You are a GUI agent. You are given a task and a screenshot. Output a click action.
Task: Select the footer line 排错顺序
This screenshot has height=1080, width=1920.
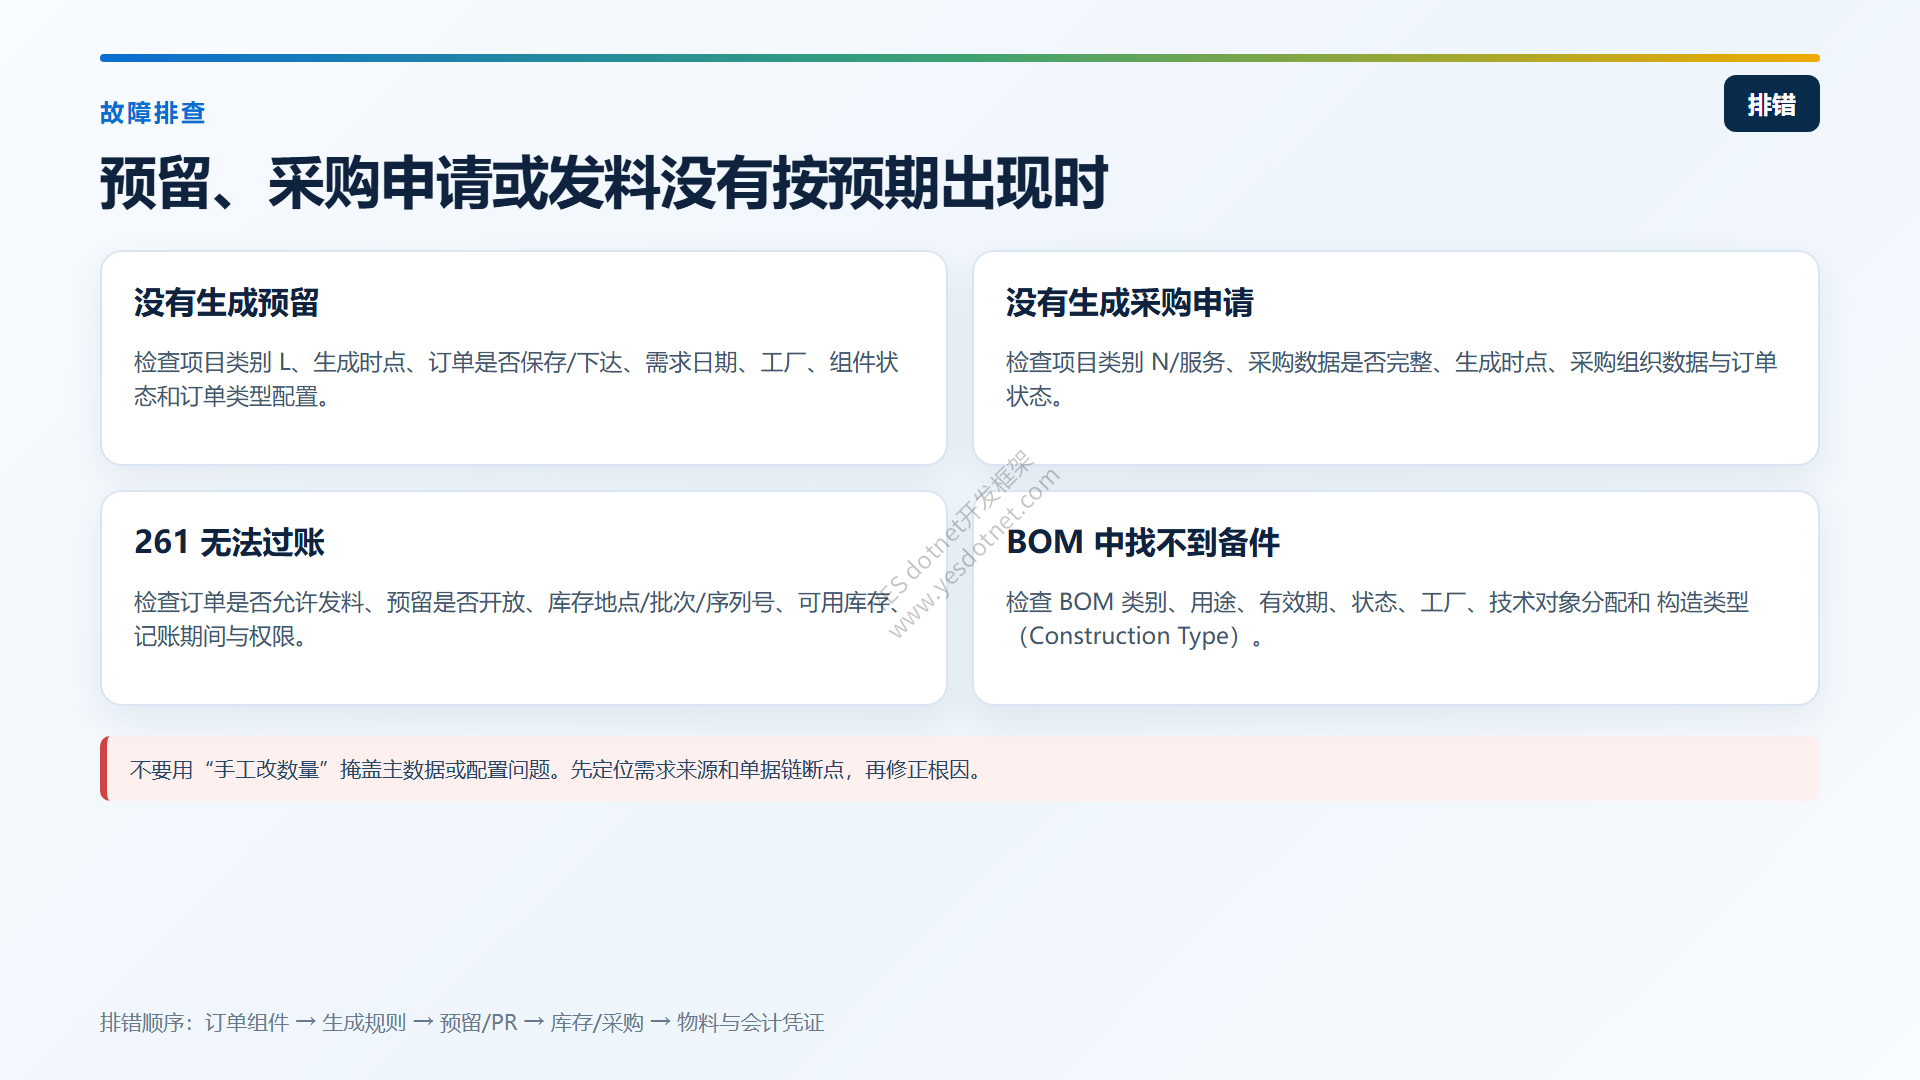pyautogui.click(x=462, y=1022)
